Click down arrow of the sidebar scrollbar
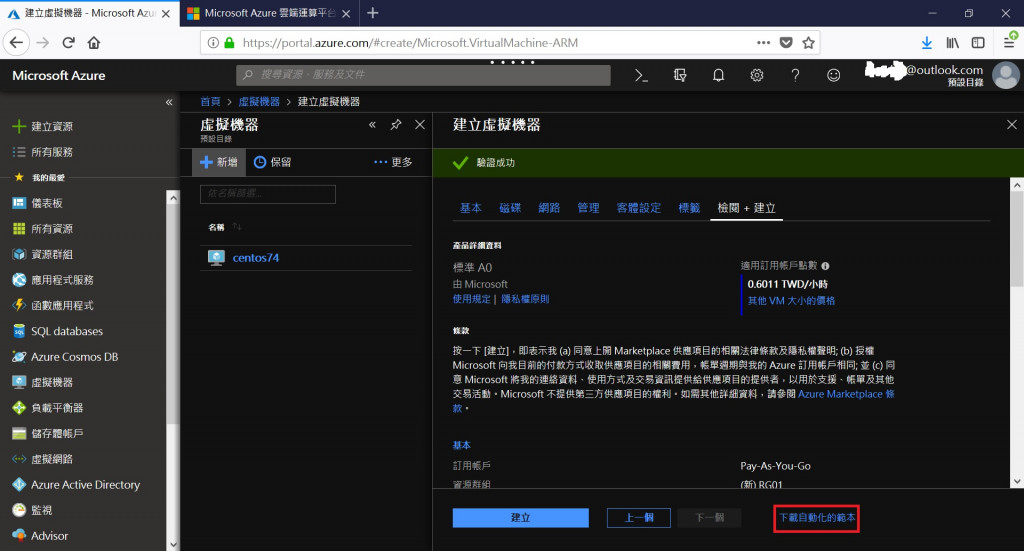This screenshot has width=1024, height=551. coord(172,544)
